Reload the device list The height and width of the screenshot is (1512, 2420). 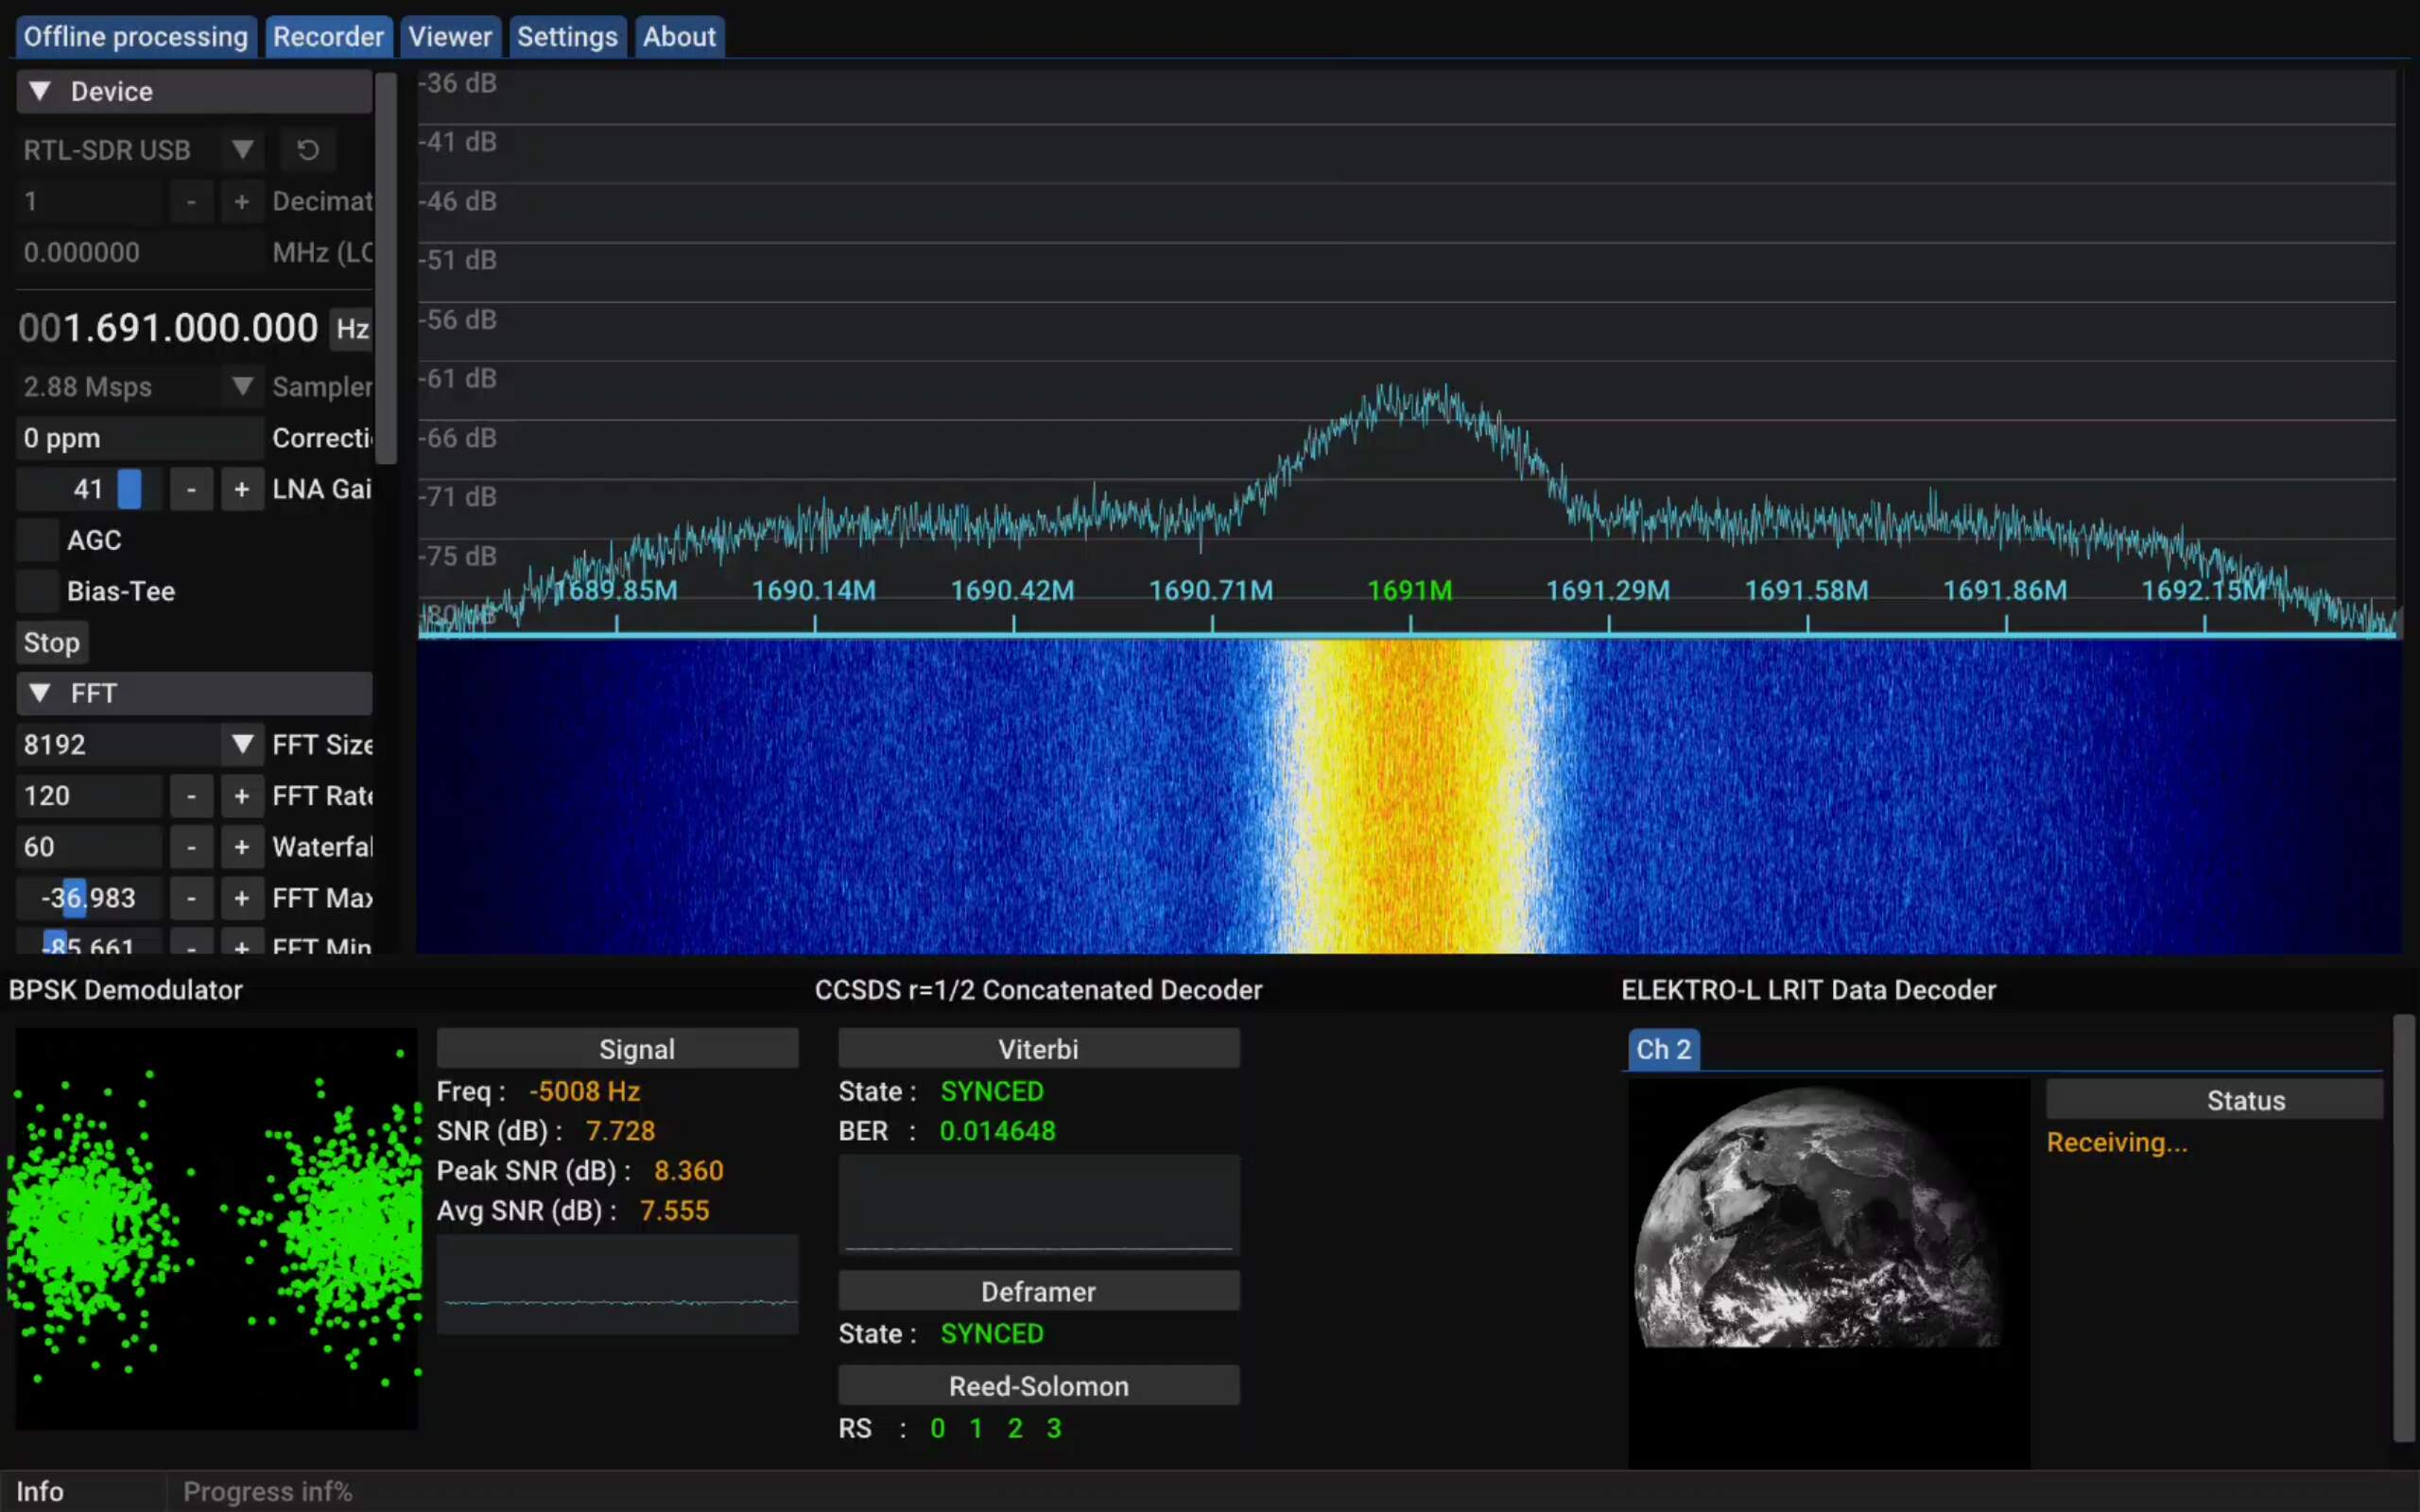308,150
